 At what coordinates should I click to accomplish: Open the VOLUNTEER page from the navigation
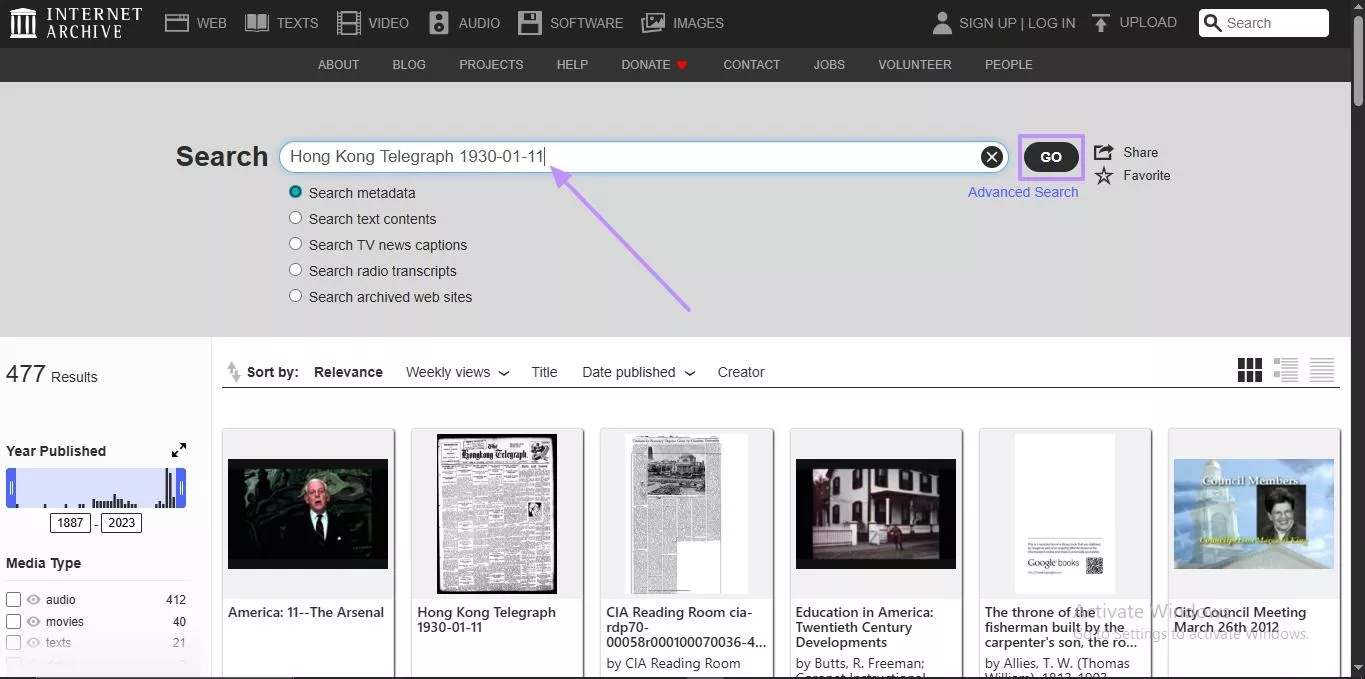[x=913, y=64]
